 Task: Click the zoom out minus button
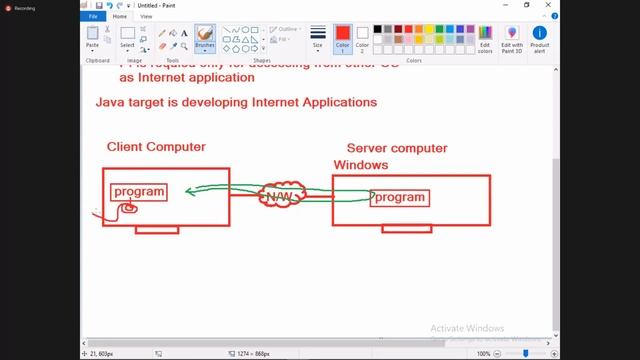[x=497, y=354]
